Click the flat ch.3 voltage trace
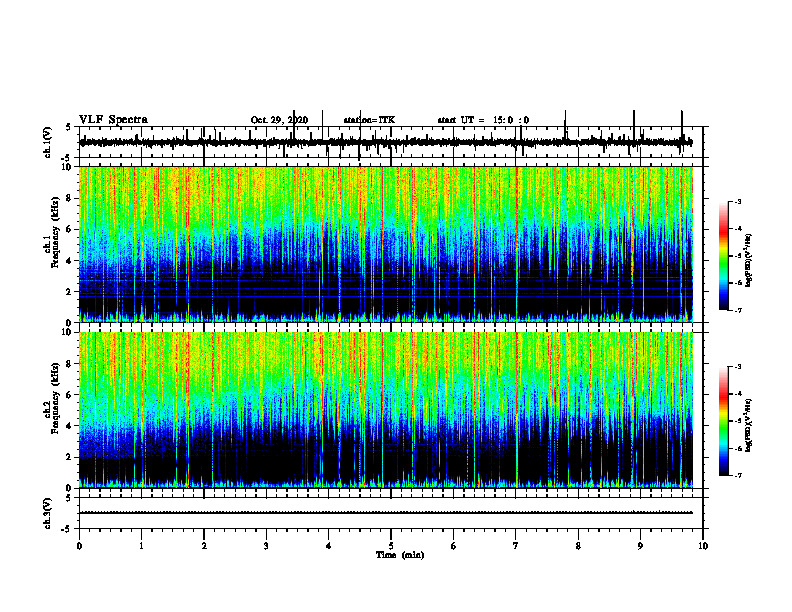The image size is (792, 612). point(386,513)
